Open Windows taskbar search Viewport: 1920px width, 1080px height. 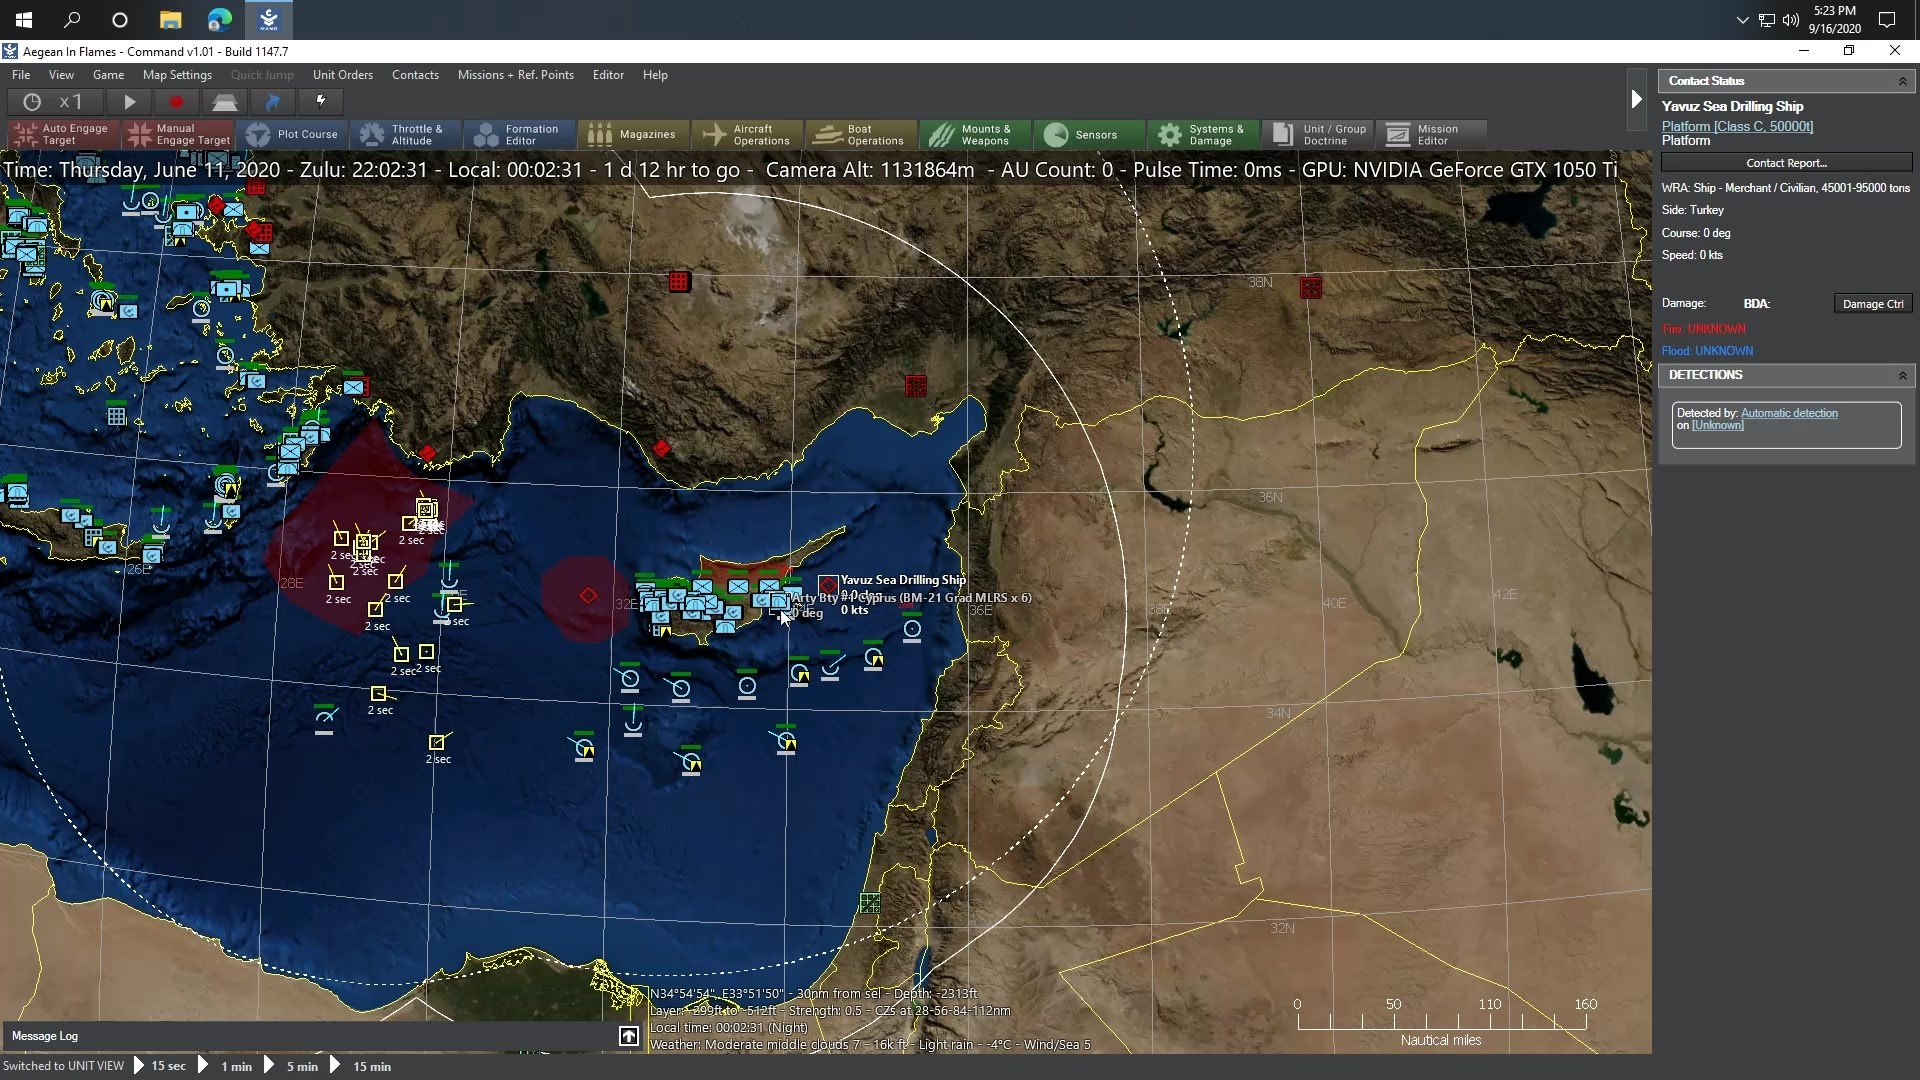tap(72, 20)
